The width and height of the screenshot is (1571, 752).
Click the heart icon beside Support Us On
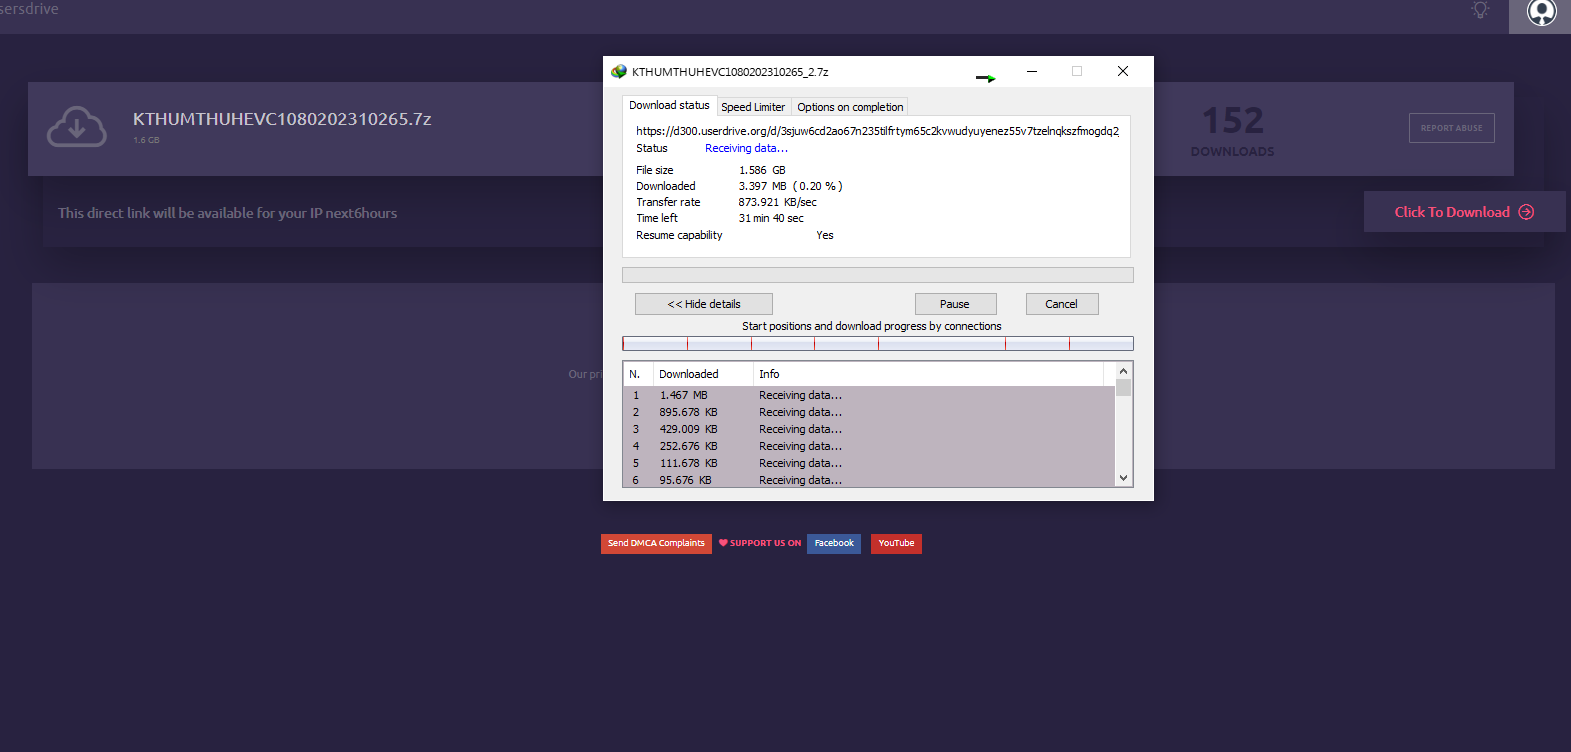point(723,543)
